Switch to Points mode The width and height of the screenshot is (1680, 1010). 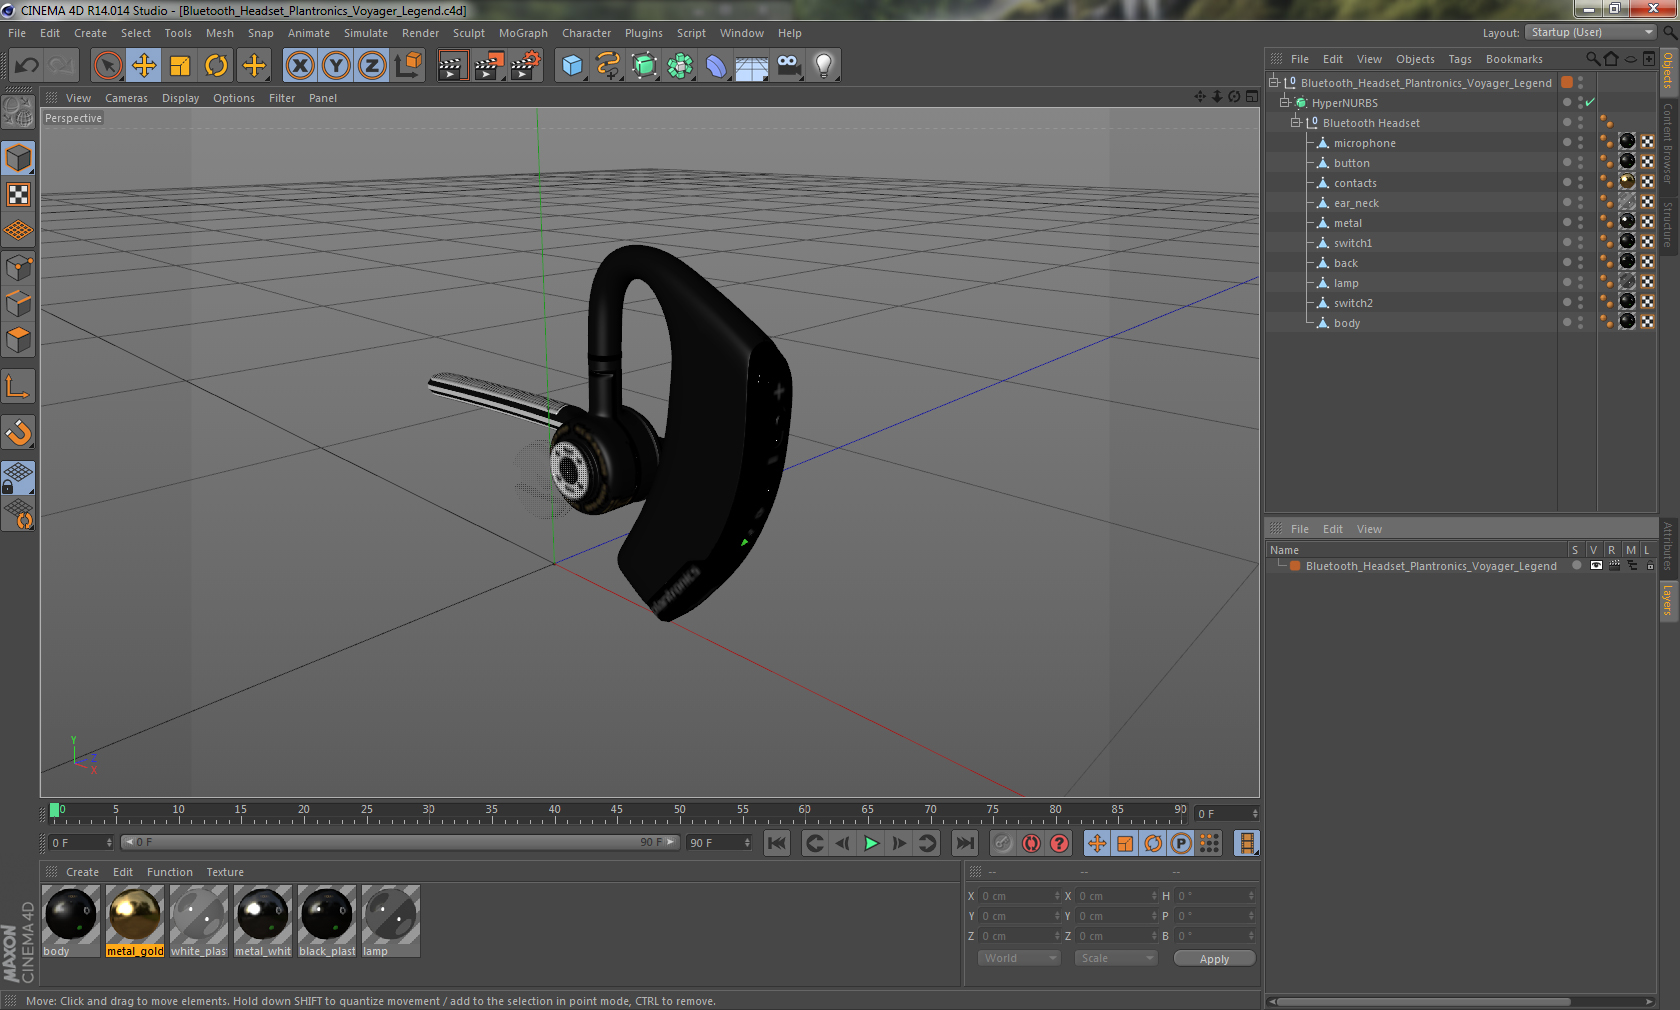tap(19, 267)
